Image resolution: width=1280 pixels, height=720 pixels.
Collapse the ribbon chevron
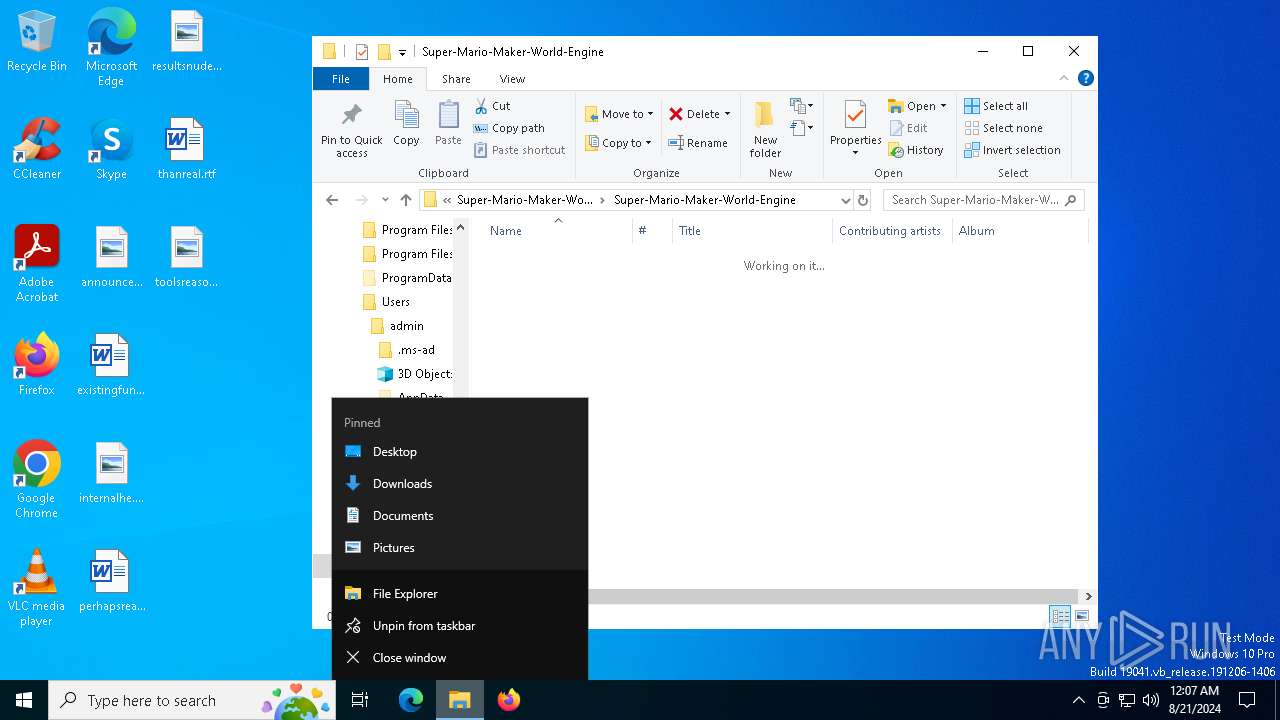pyautogui.click(x=1064, y=78)
